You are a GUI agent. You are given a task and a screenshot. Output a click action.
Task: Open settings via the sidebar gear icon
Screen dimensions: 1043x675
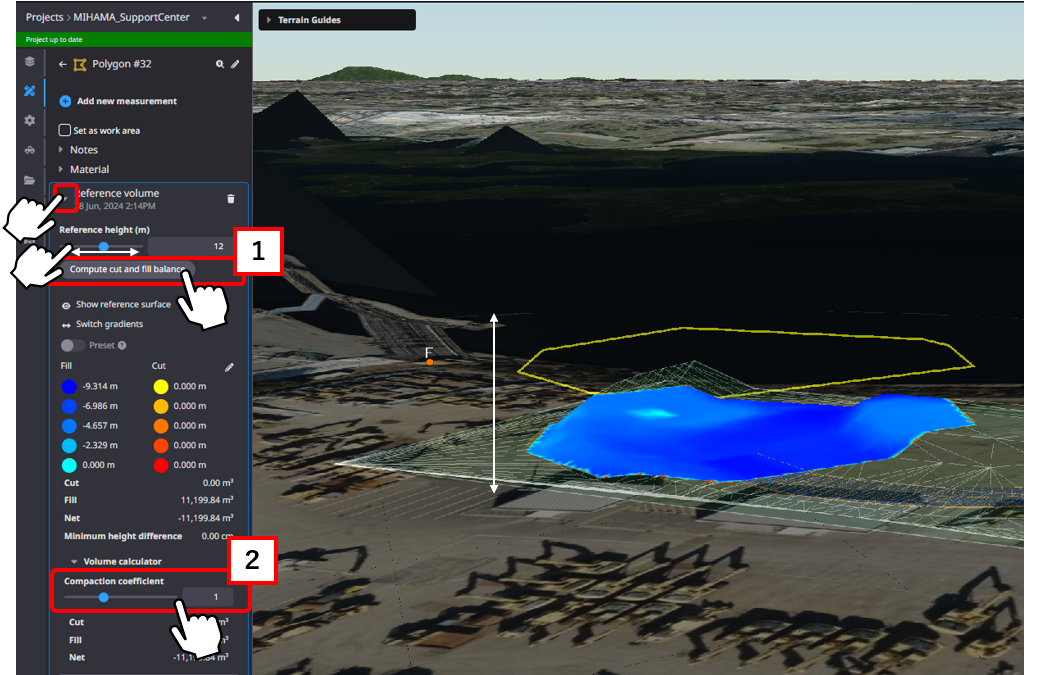pyautogui.click(x=30, y=121)
